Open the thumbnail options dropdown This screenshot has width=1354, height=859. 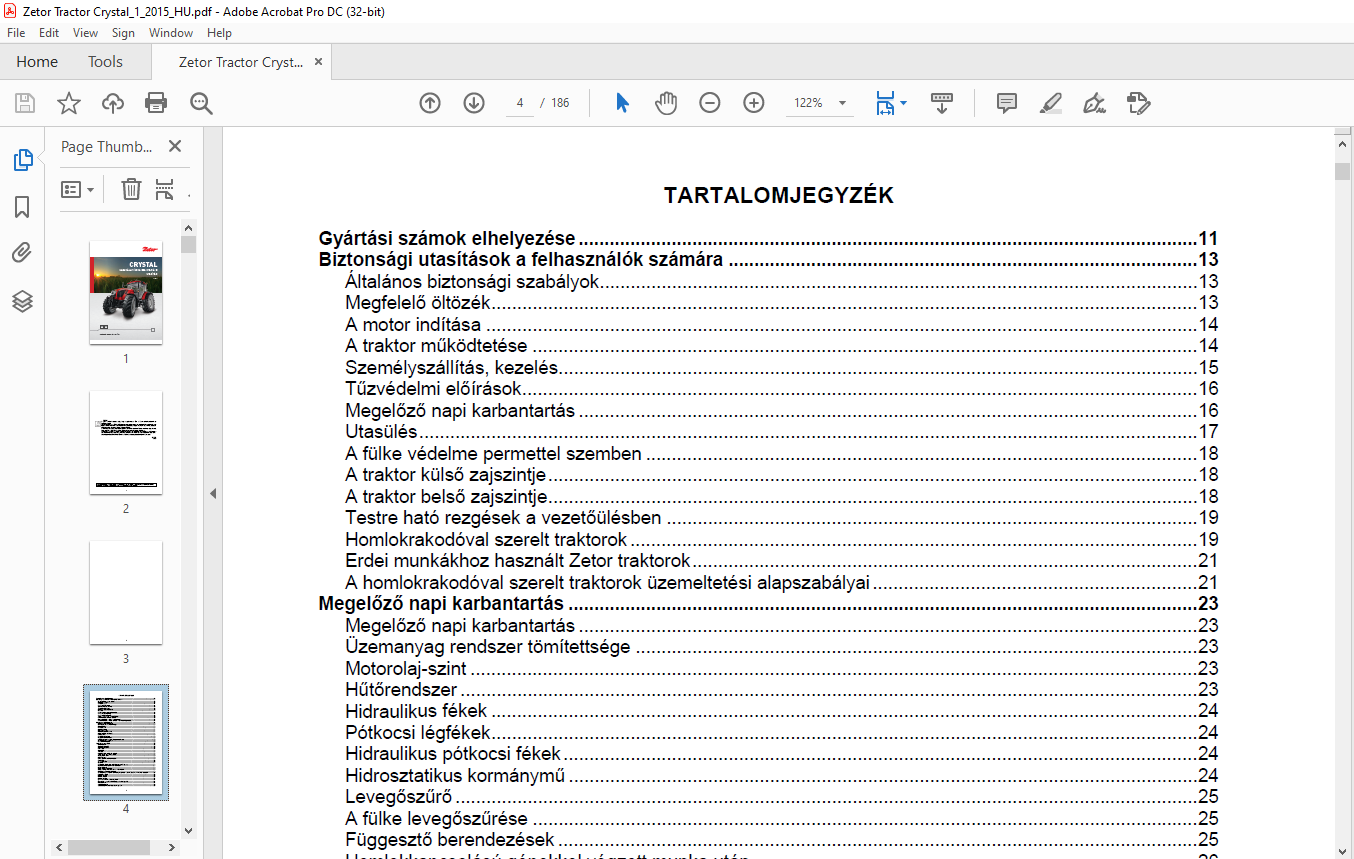78,189
